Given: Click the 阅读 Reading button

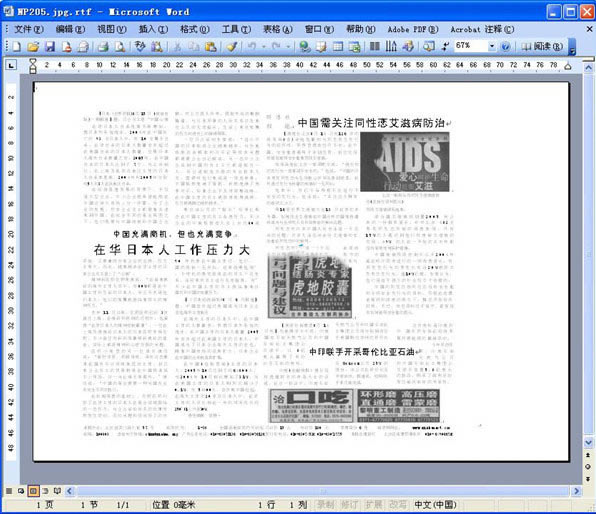Looking at the screenshot, I should click(542, 47).
